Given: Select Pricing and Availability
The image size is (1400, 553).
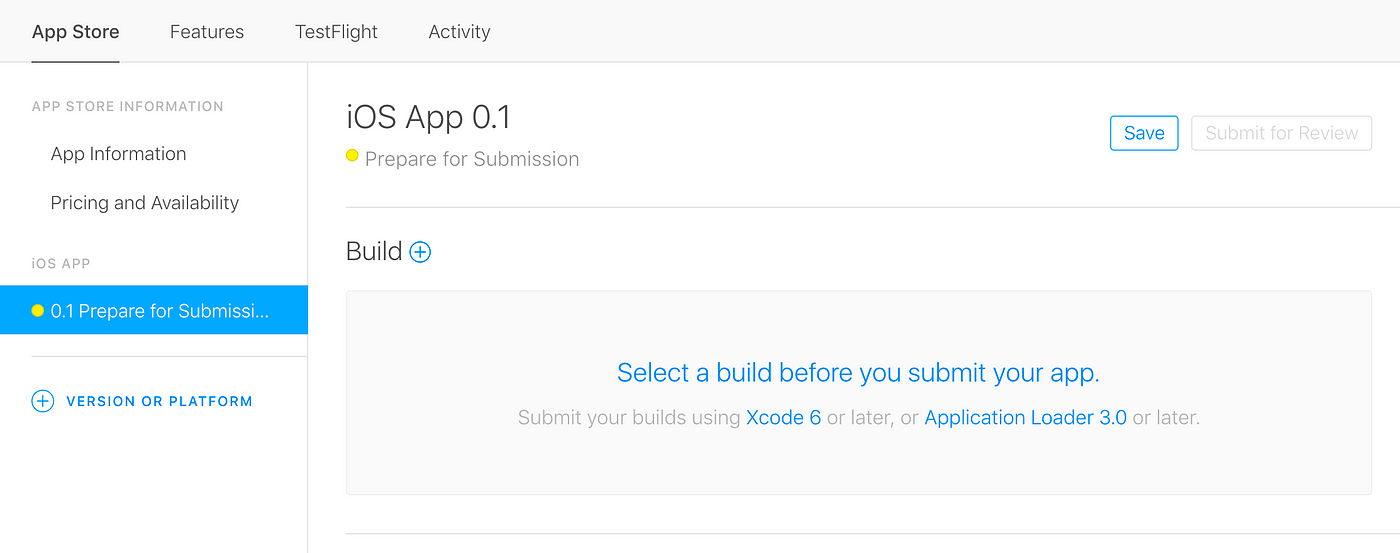Looking at the screenshot, I should (145, 203).
